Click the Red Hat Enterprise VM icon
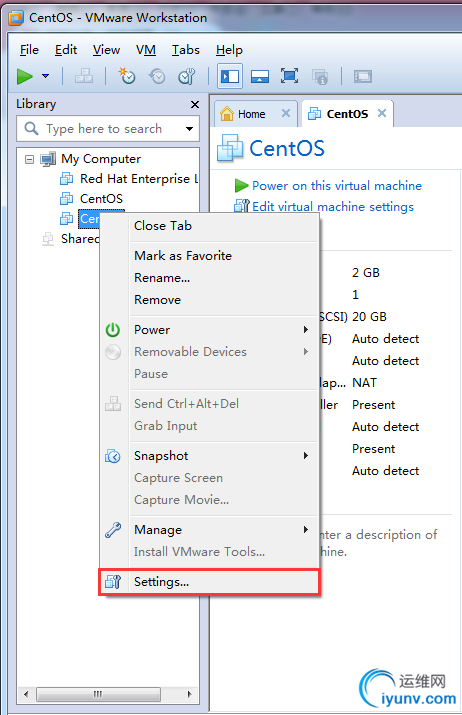The width and height of the screenshot is (462, 715). (67, 179)
